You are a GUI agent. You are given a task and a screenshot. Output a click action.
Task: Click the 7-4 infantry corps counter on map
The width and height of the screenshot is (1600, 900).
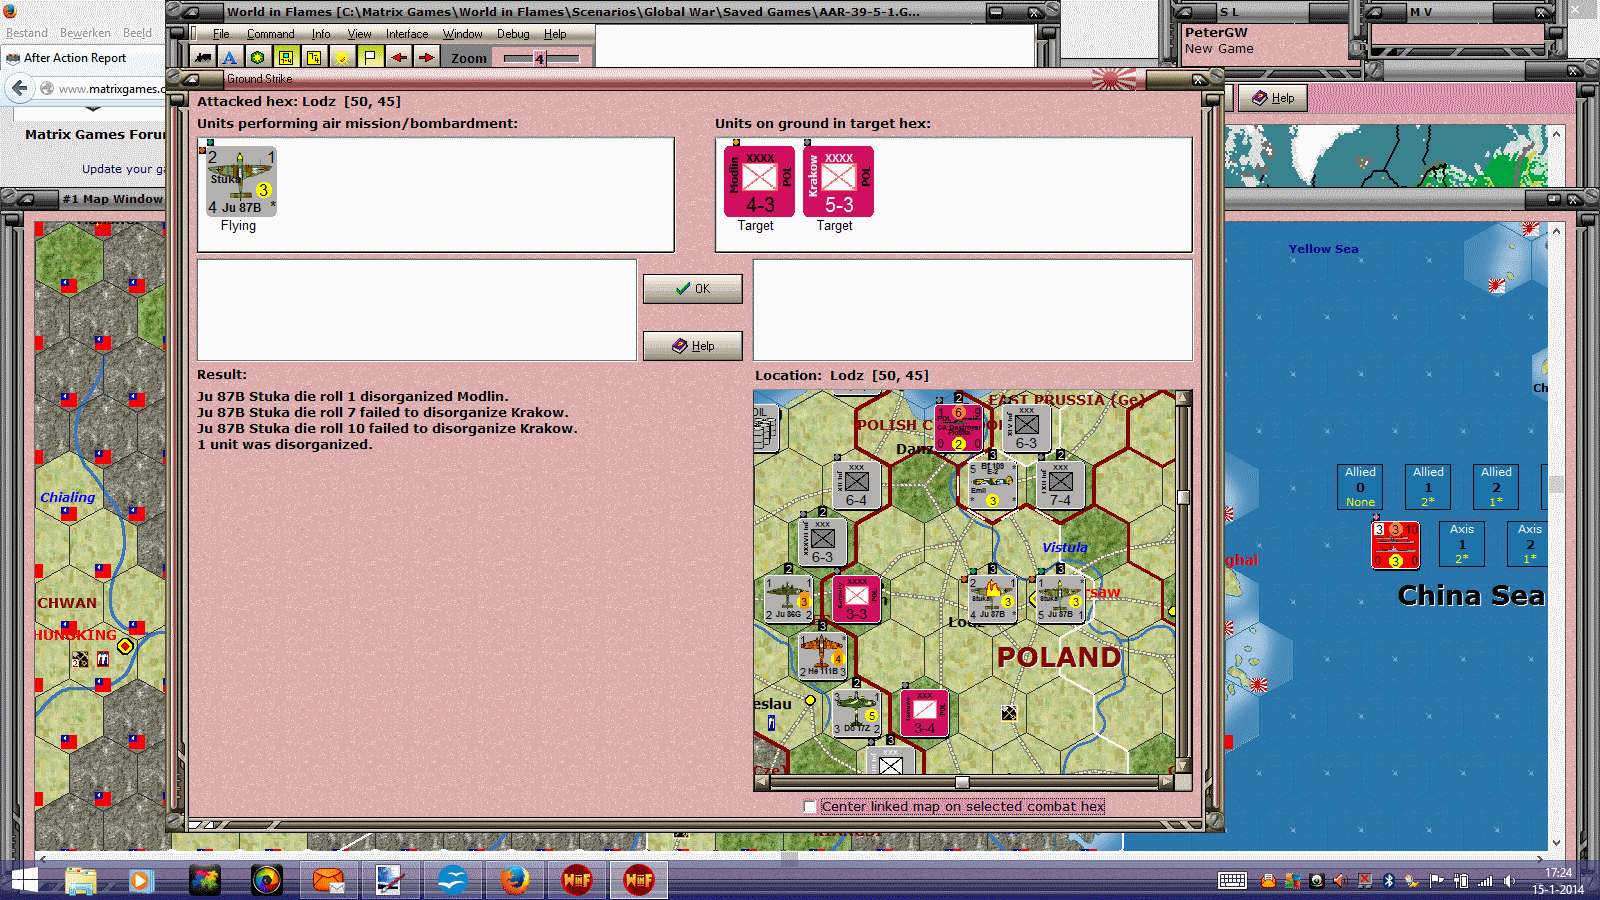point(1060,485)
